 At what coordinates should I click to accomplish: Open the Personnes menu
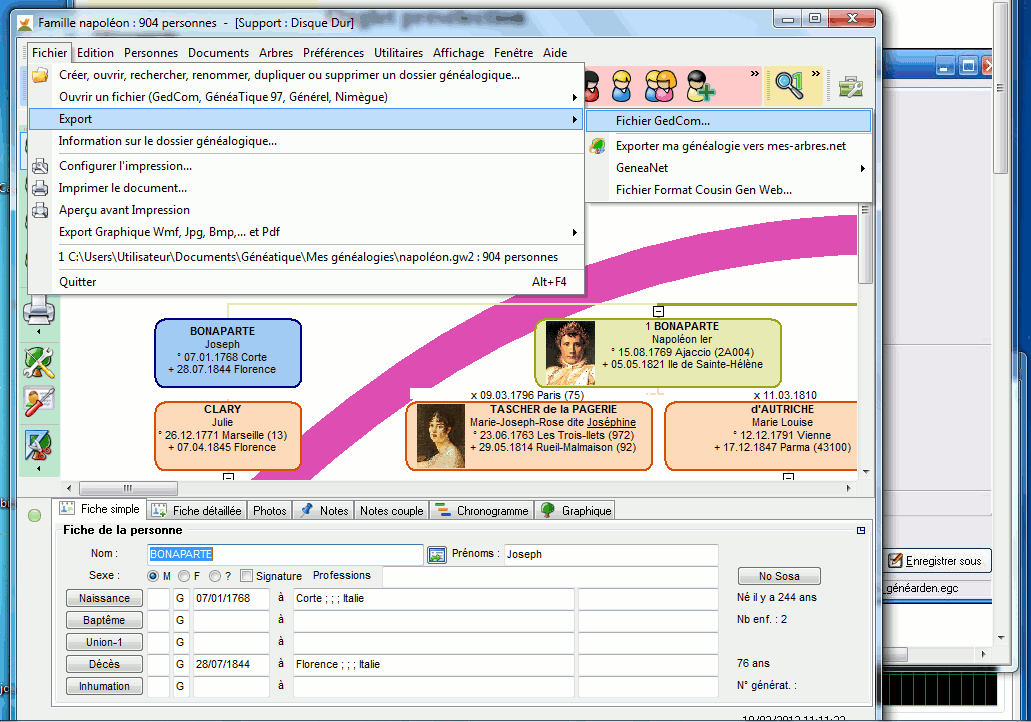(x=151, y=53)
